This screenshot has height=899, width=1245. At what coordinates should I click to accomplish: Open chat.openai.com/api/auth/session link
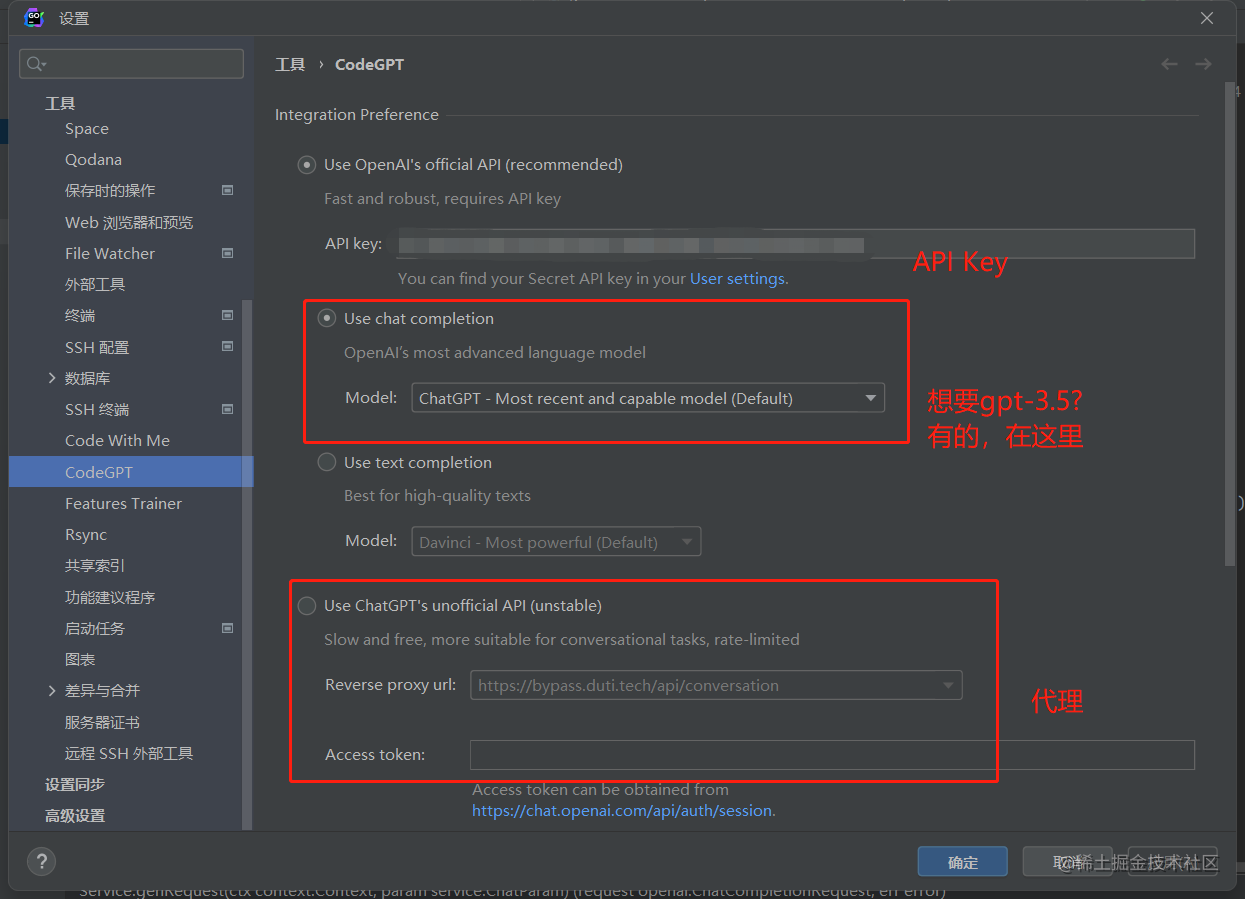[x=622, y=811]
